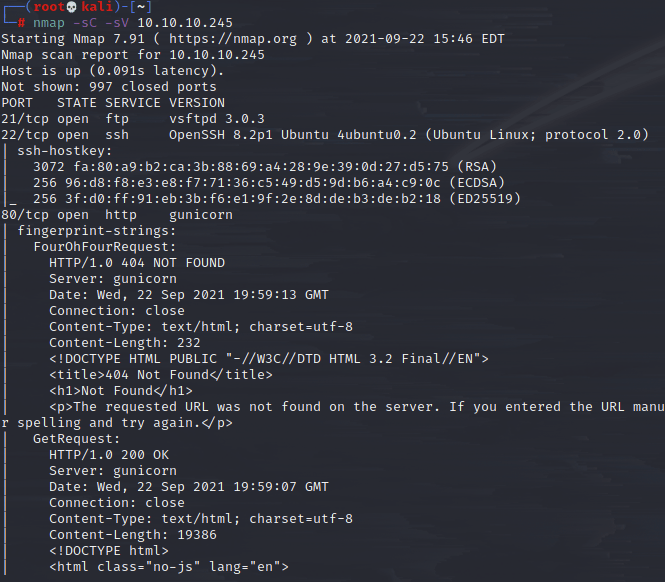Click the FourOhFourRequest heading
665x582 pixels.
pos(104,246)
